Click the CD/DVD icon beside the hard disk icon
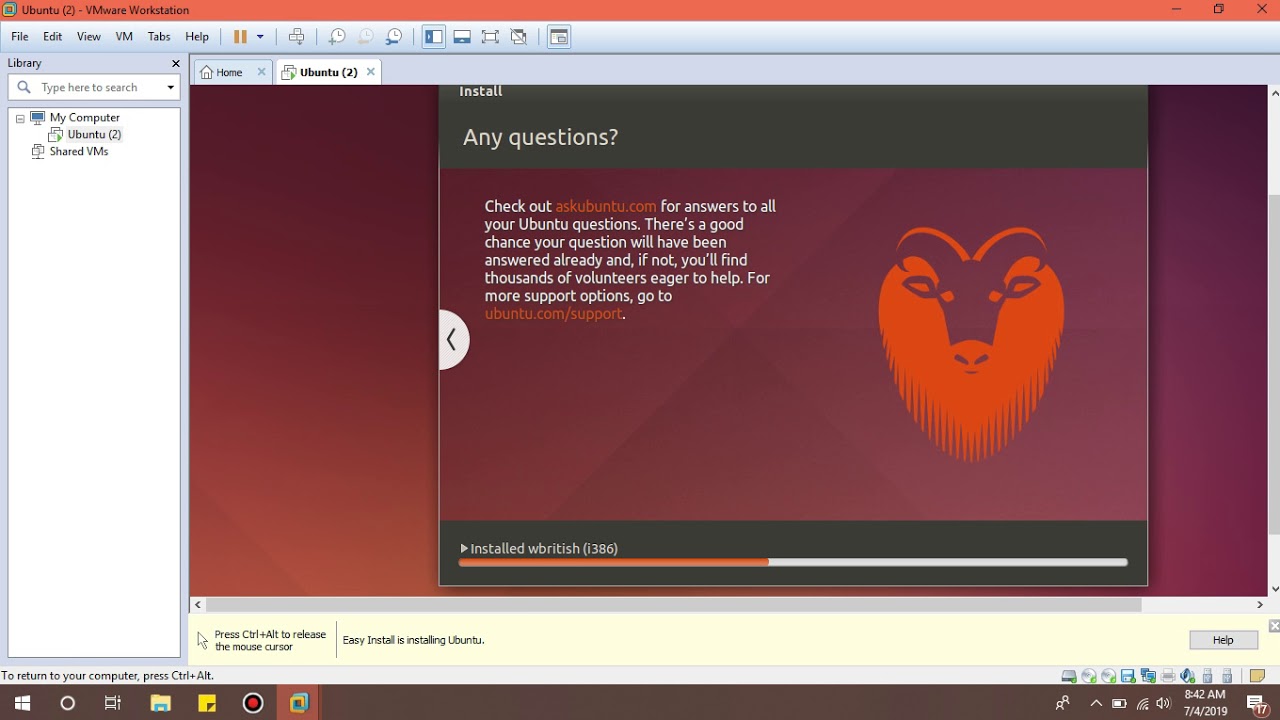Screen dimensions: 1280x720 point(1089,676)
